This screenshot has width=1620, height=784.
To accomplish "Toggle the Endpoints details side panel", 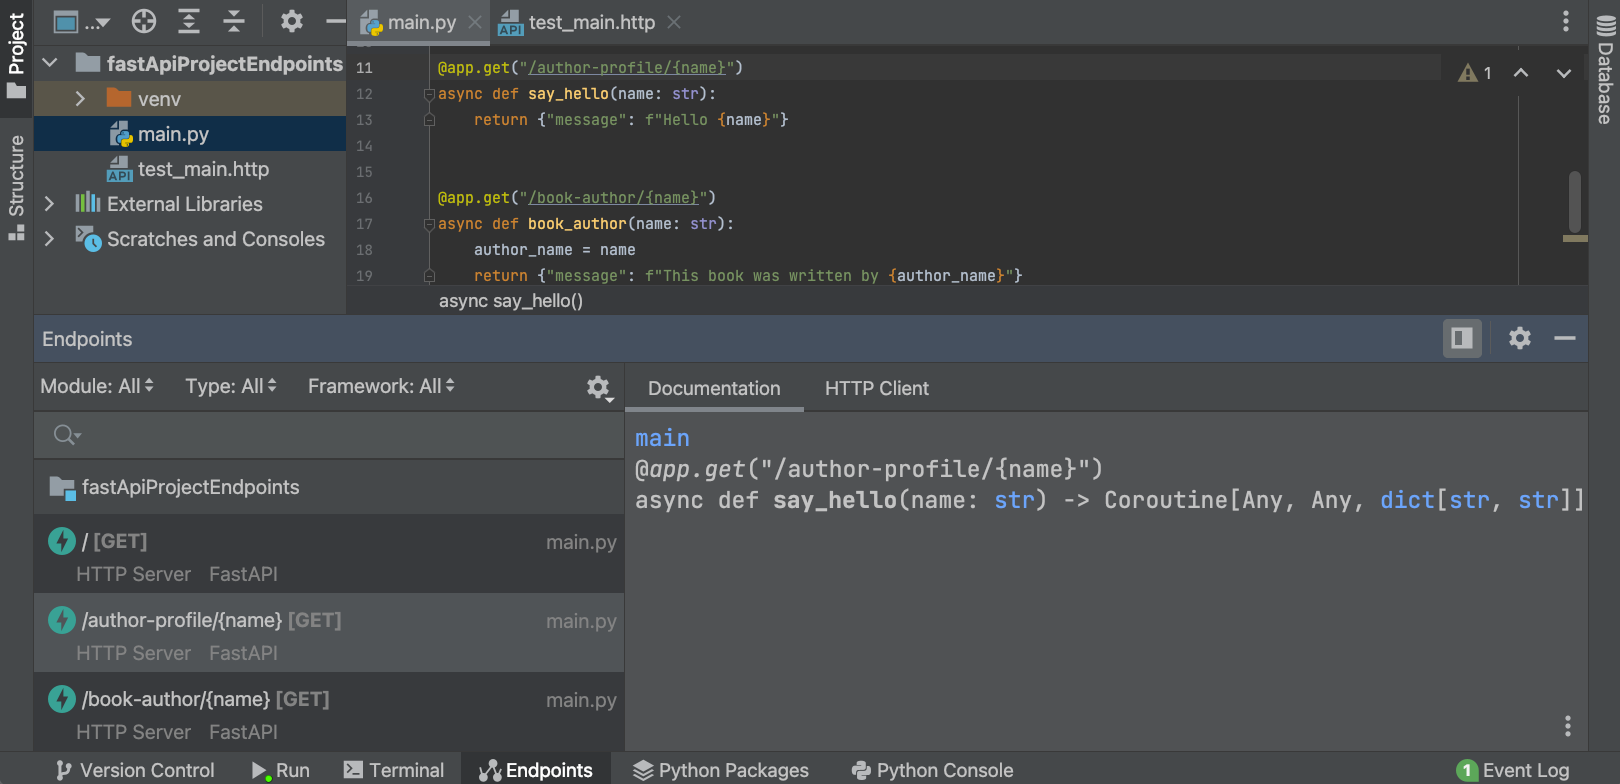I will click(x=1461, y=339).
